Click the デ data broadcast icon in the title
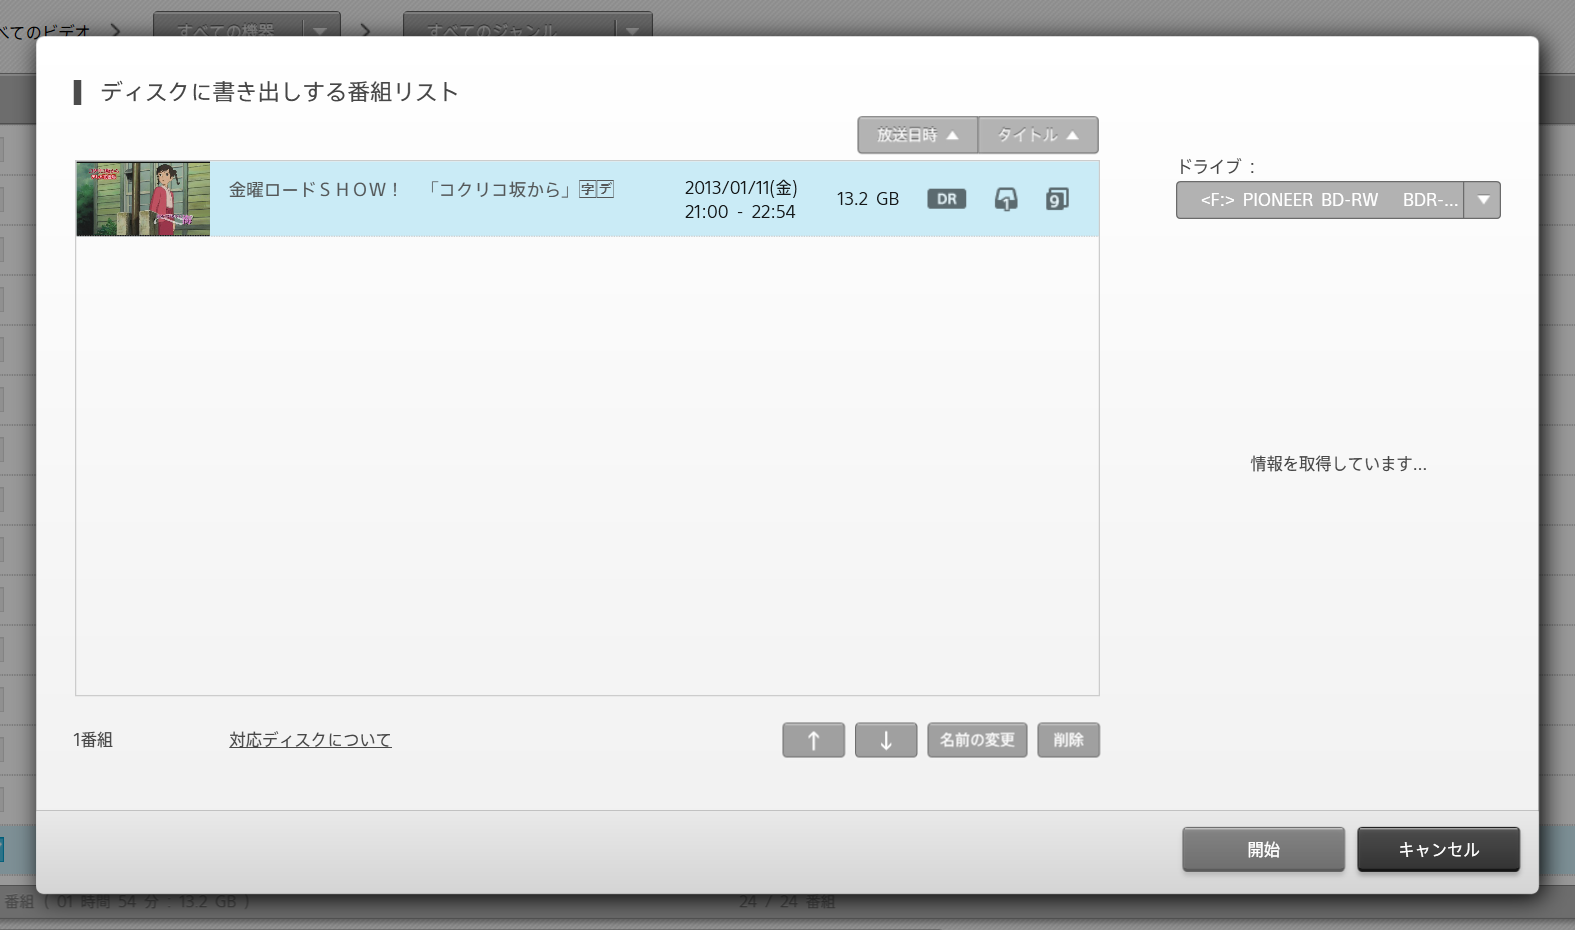This screenshot has width=1575, height=930. (x=605, y=189)
